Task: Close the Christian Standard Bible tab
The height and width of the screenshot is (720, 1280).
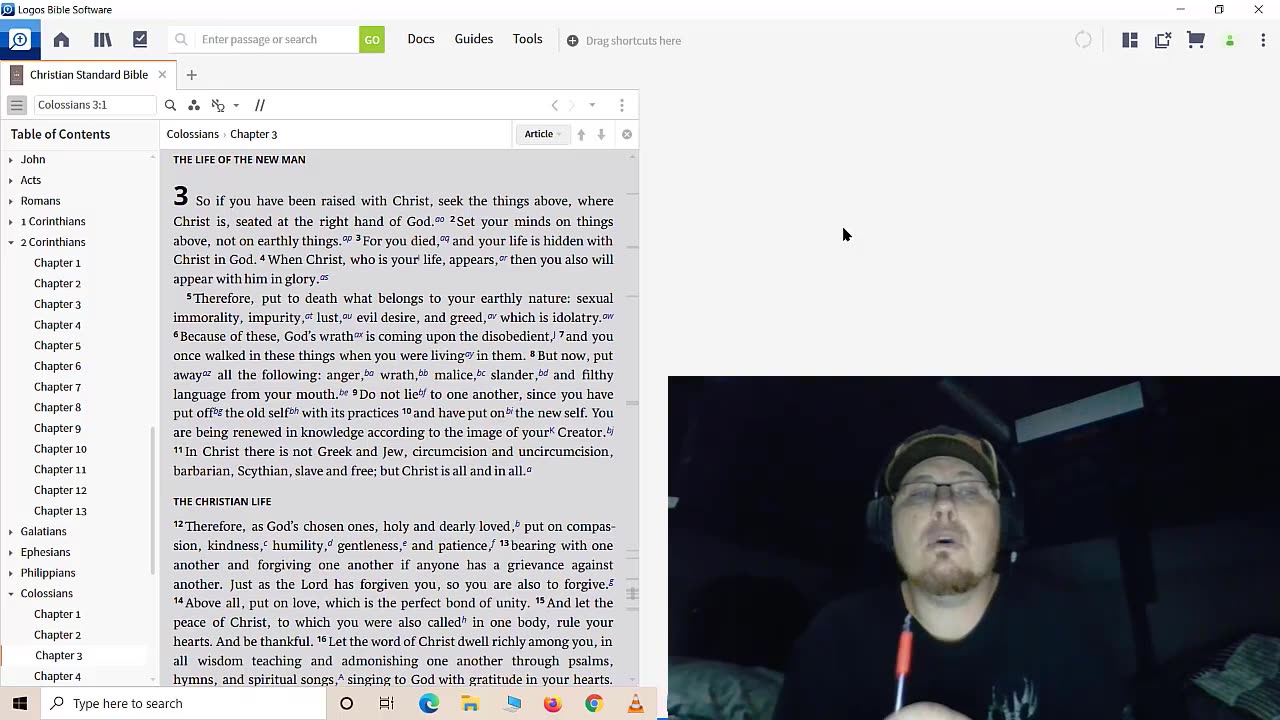Action: pos(162,75)
